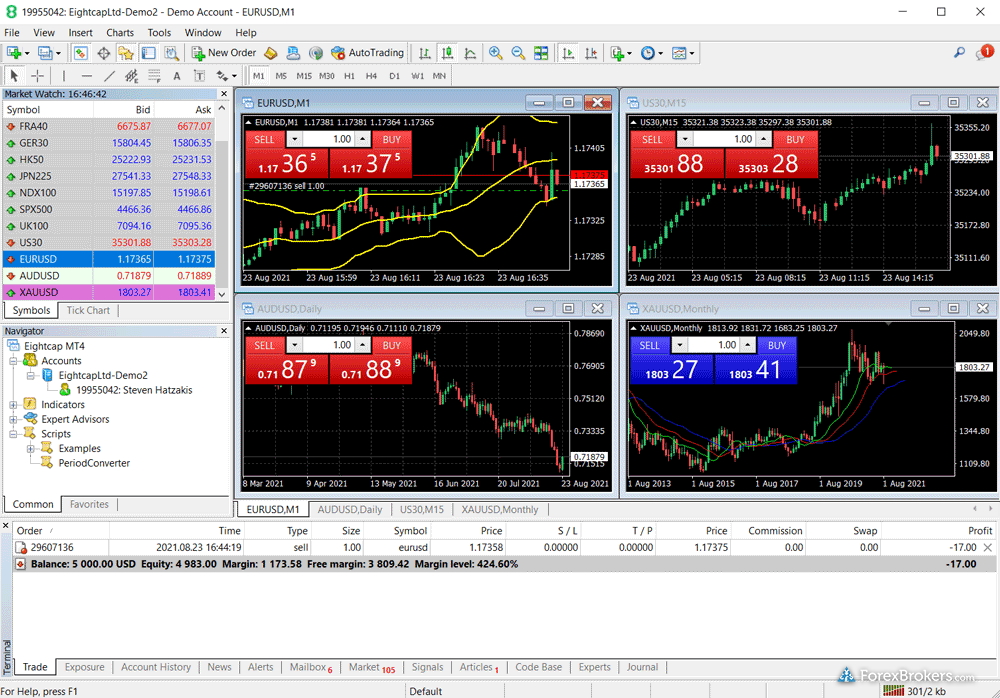Expand the Expert Advisors tree node
This screenshot has height=698, width=1000.
click(x=14, y=419)
